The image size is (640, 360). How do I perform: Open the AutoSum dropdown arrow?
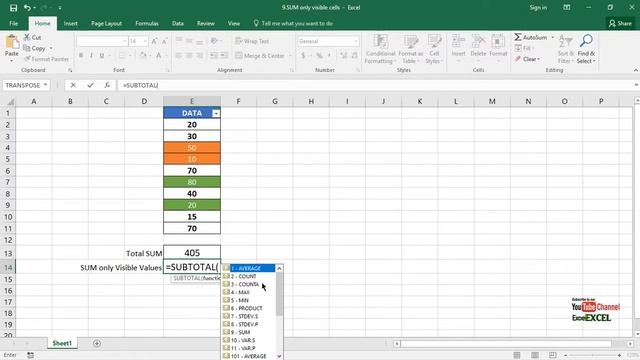[x=553, y=37]
